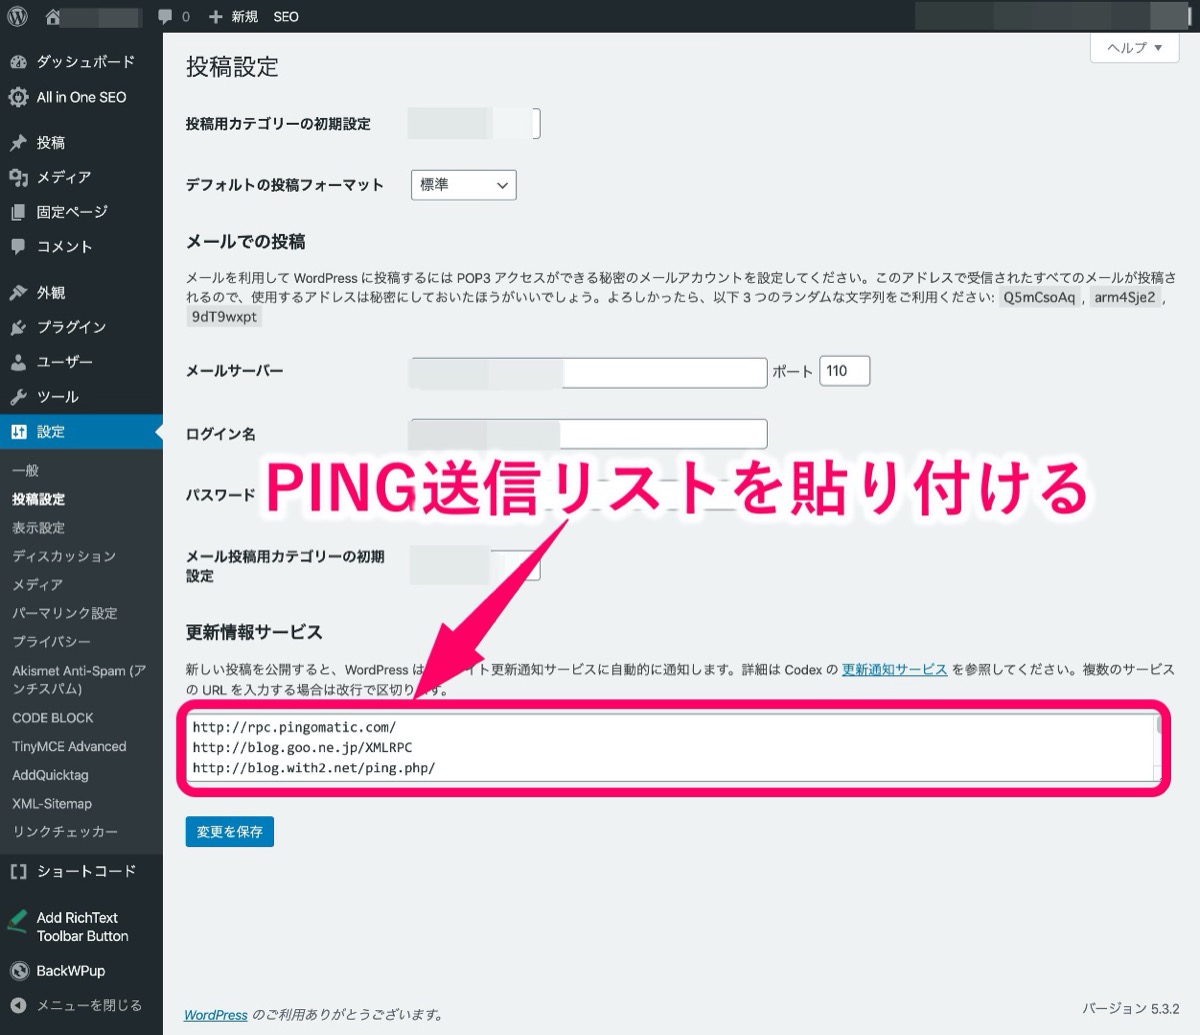This screenshot has height=1035, width=1200.
Task: Click メニューを閉じる collapse link
Action: [89, 1005]
